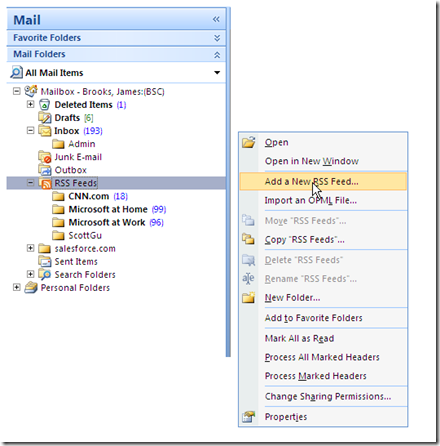Select Open in New Window
Viewport: 440px width, 446px height.
point(323,161)
